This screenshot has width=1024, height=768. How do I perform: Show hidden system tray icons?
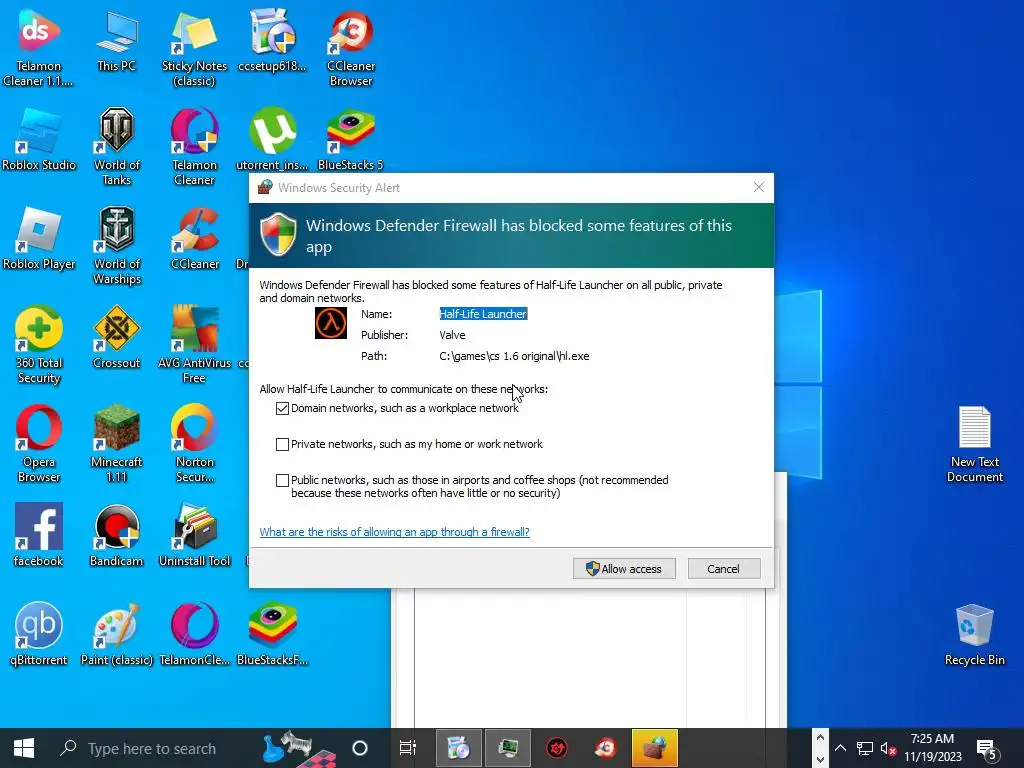coord(840,748)
